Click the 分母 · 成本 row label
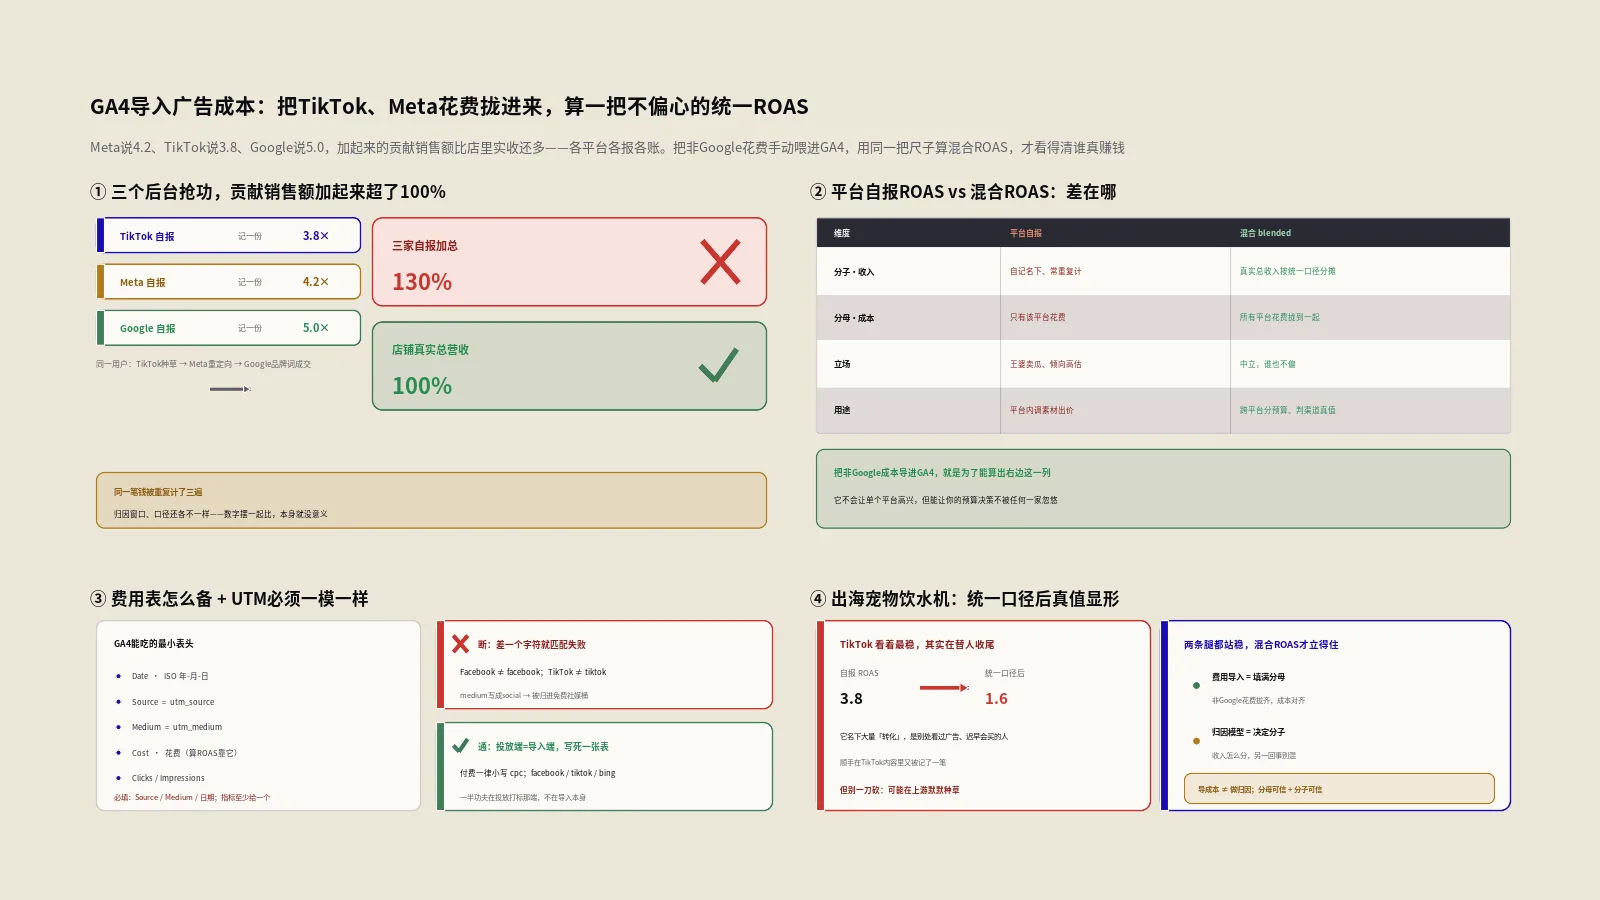The image size is (1600, 900). pos(854,318)
